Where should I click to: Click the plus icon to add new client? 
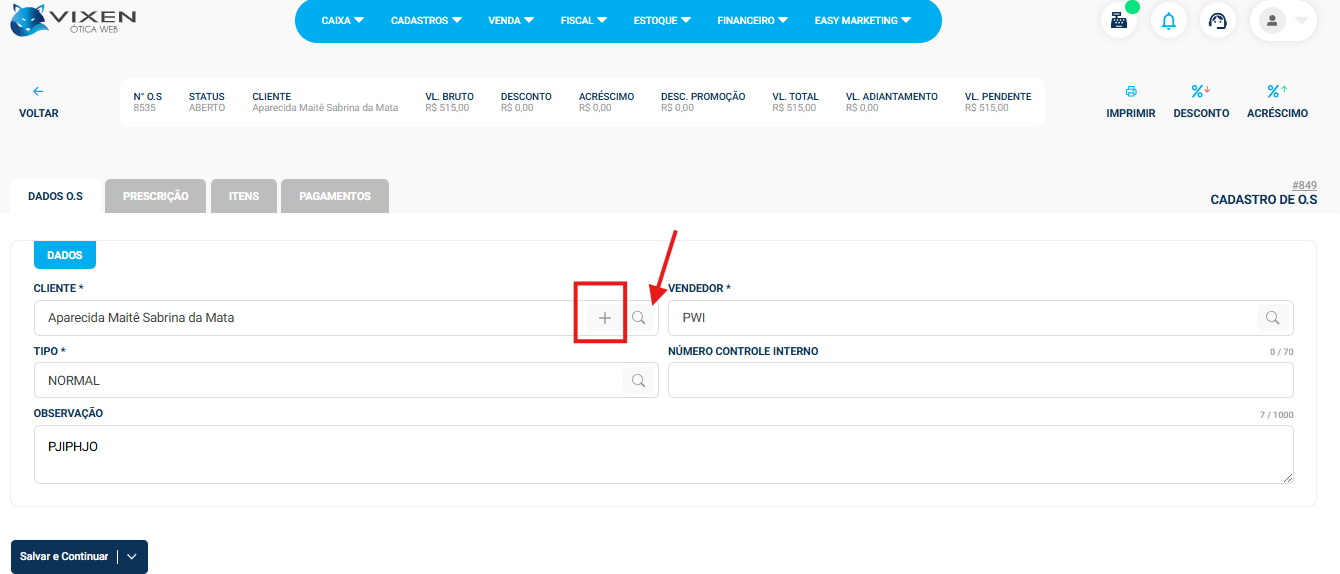click(x=604, y=318)
